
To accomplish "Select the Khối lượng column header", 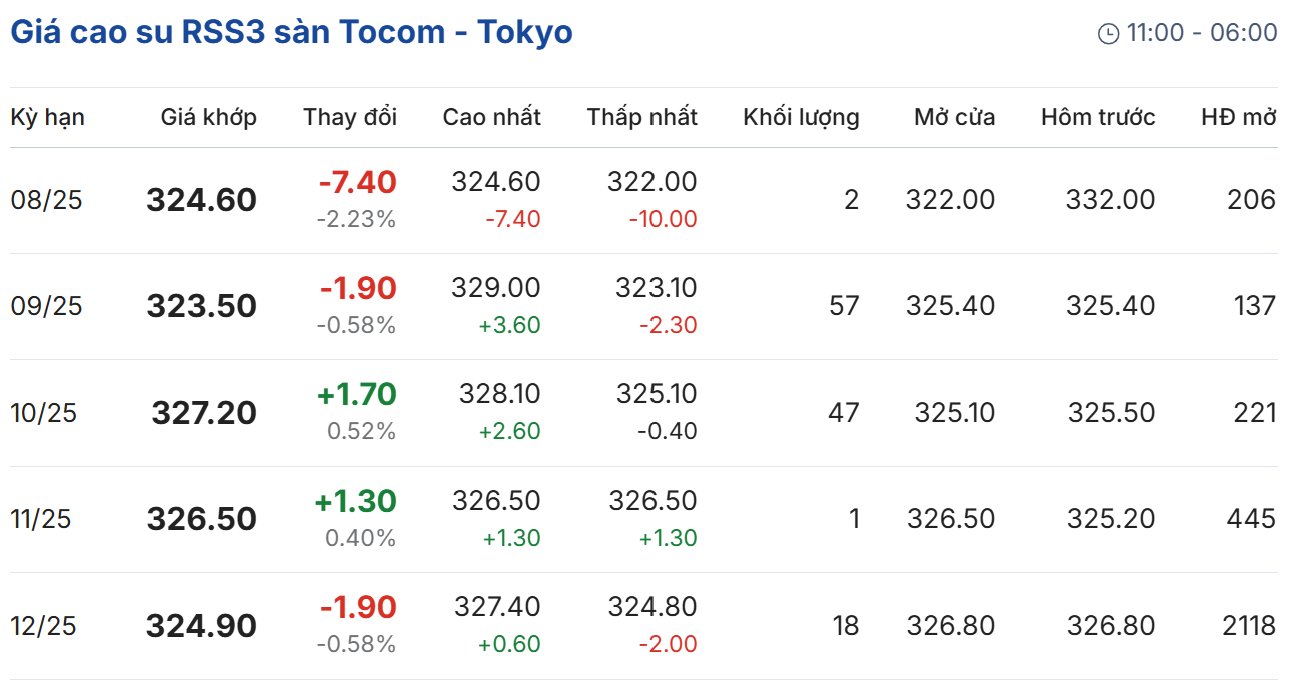I will tap(801, 118).
